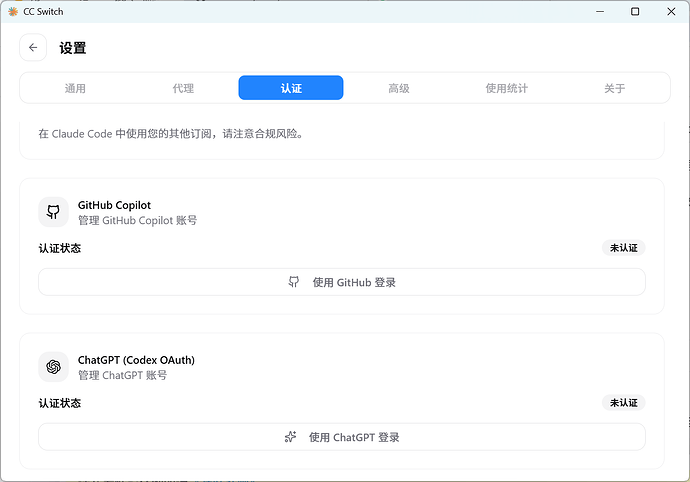This screenshot has height=482, width=690.
Task: Click ChatGPT's 未认证 status badge
Action: click(x=624, y=403)
